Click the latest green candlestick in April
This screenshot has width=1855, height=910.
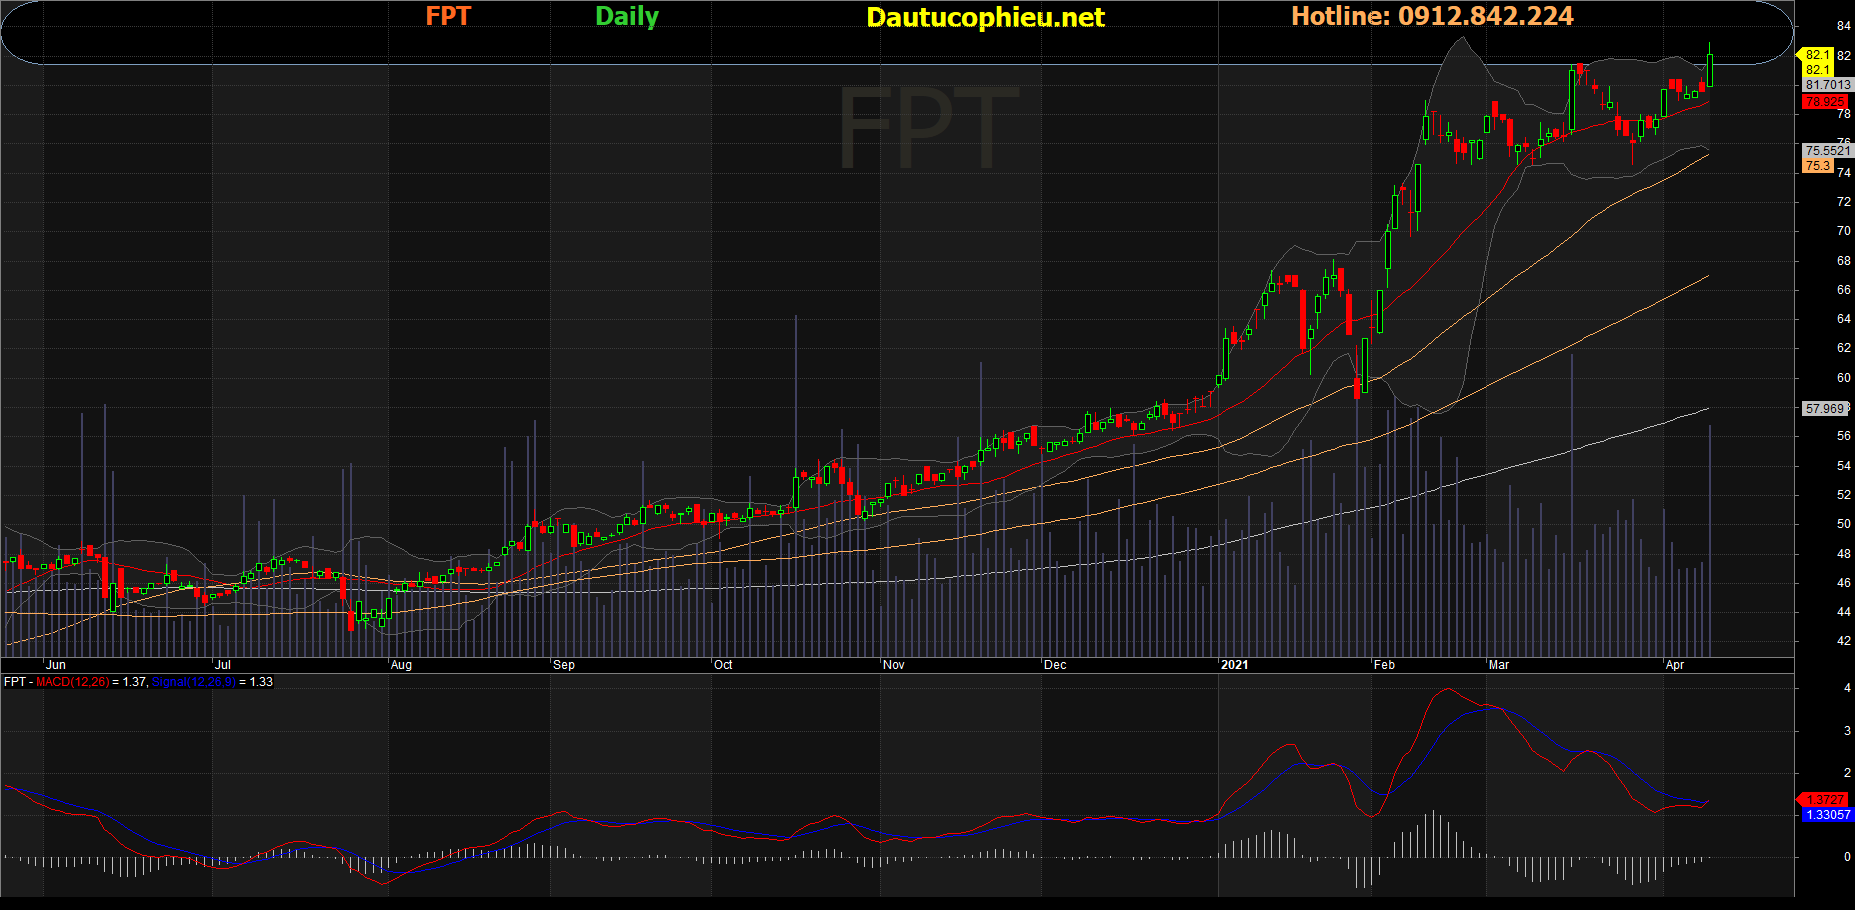click(1710, 68)
